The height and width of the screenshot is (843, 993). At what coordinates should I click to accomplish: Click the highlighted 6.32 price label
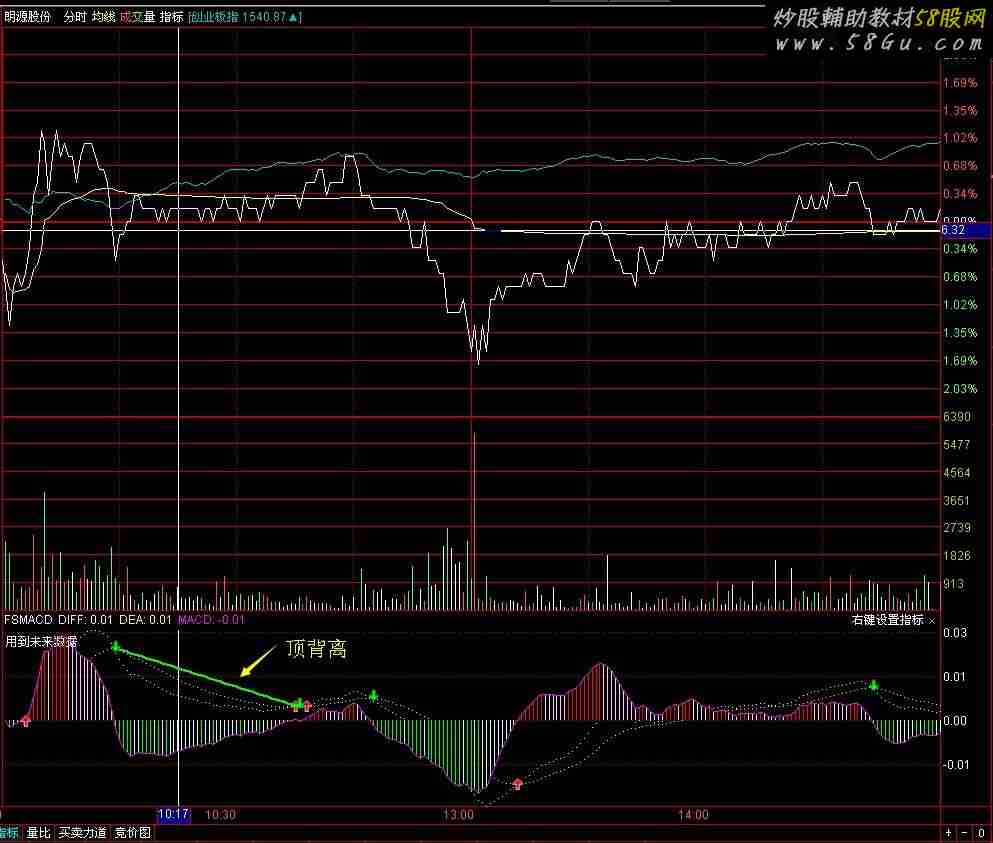(x=965, y=230)
